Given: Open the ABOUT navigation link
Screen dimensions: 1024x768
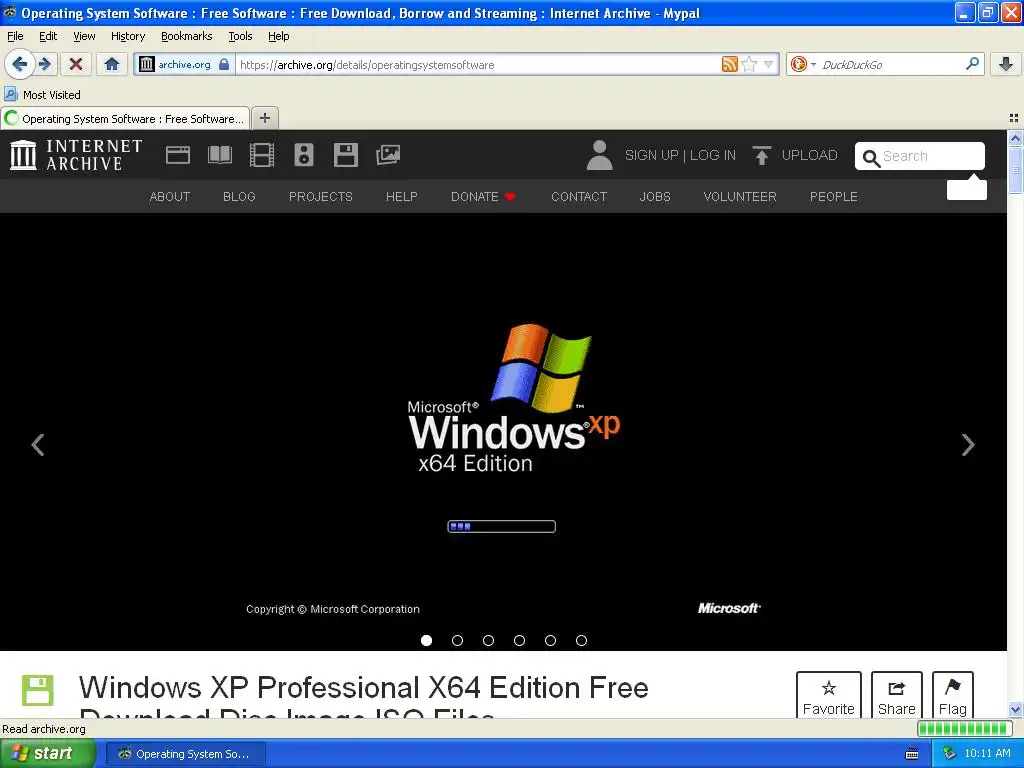Looking at the screenshot, I should [170, 197].
